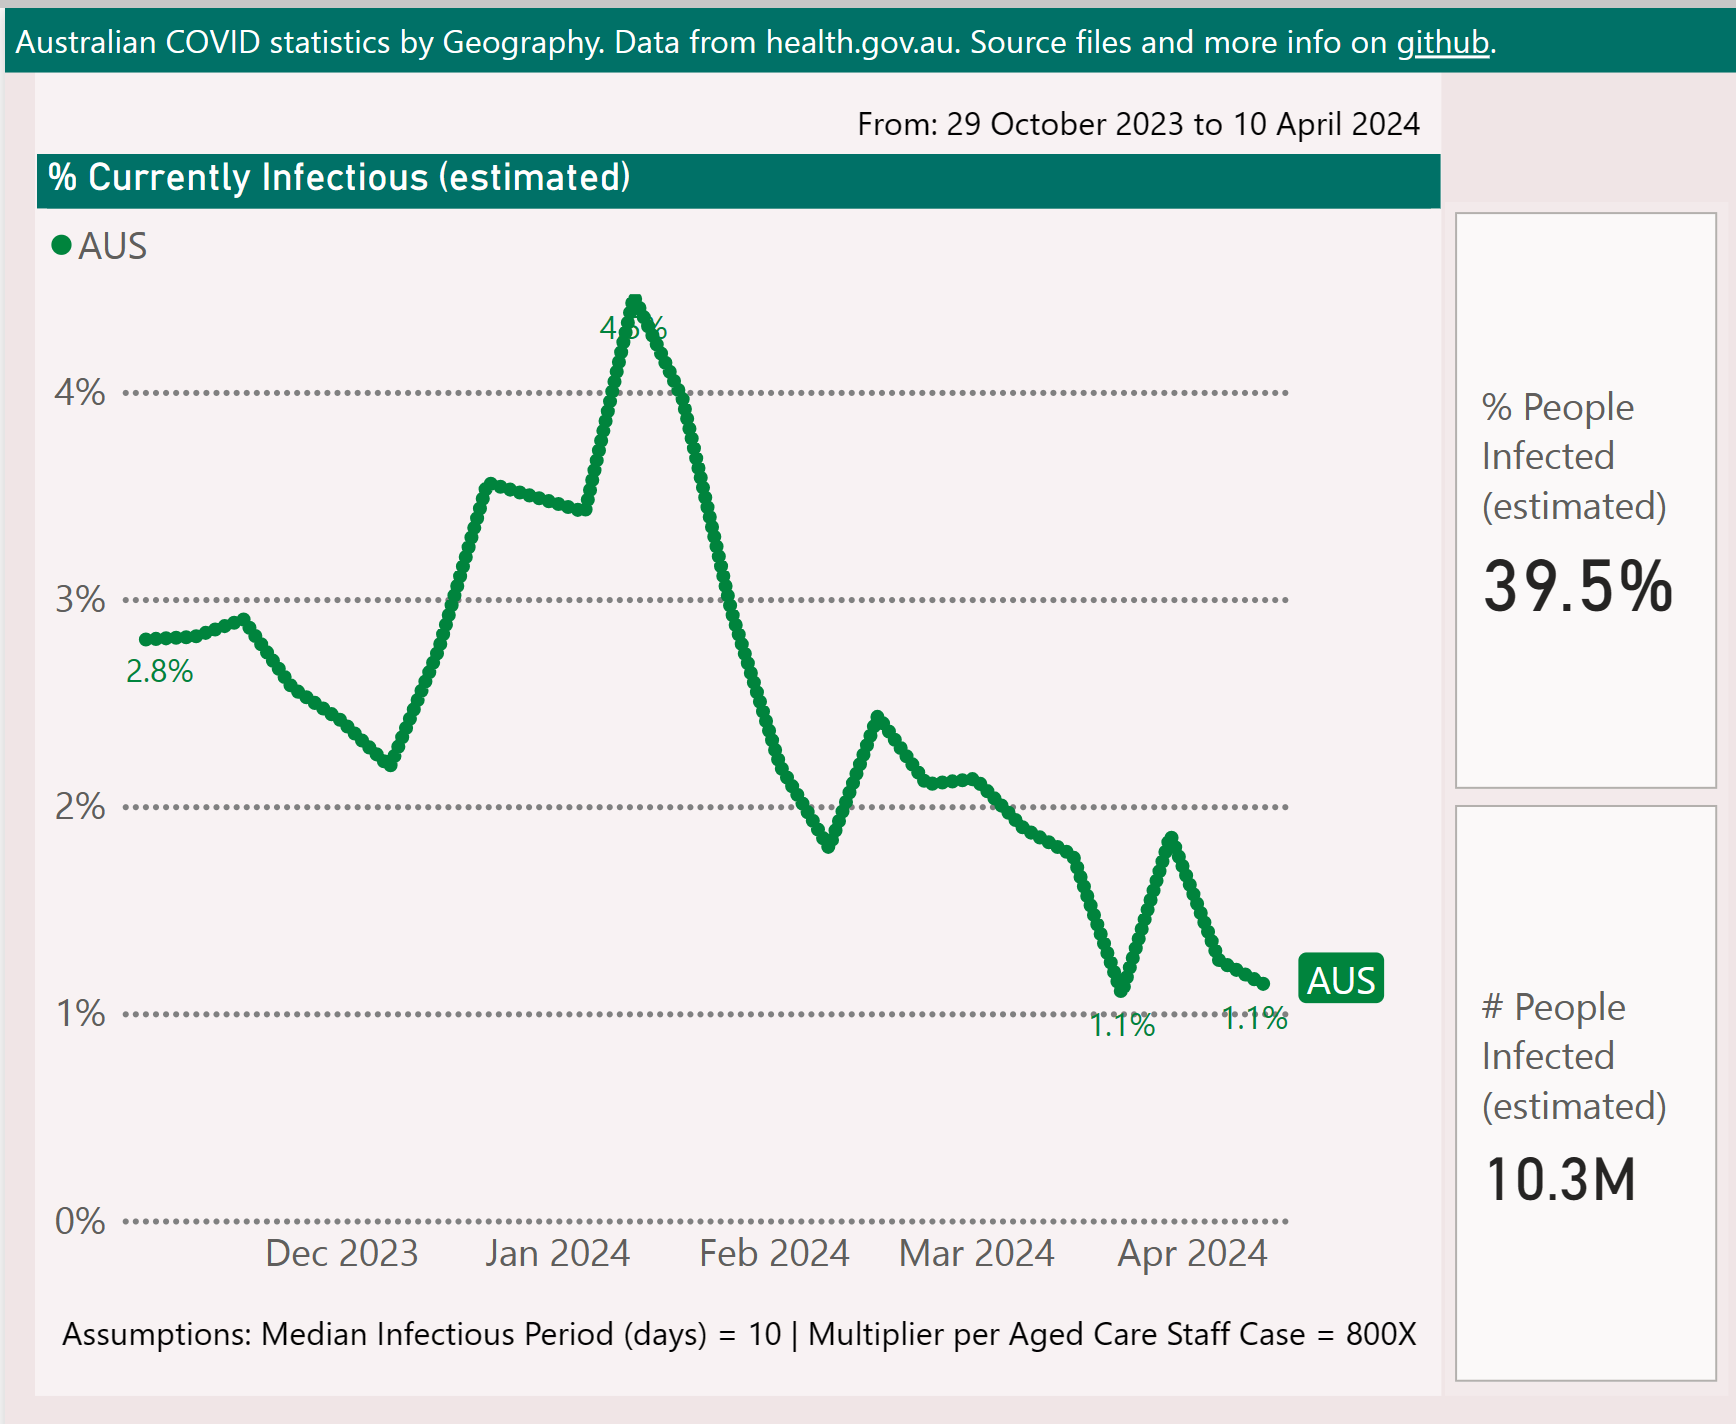Click the 2.8% starting data label
Image resolution: width=1736 pixels, height=1424 pixels.
point(159,671)
